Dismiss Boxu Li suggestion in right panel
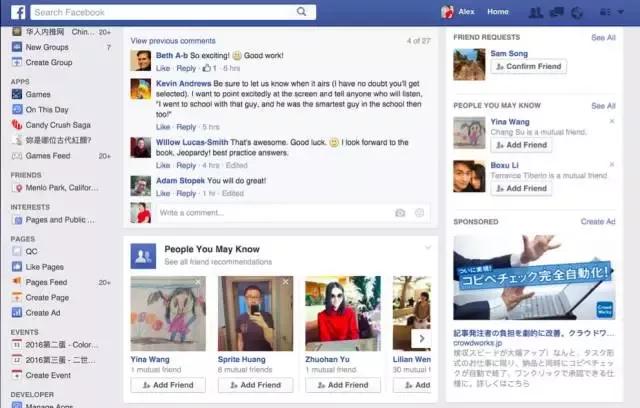The image size is (640, 408). pos(611,164)
